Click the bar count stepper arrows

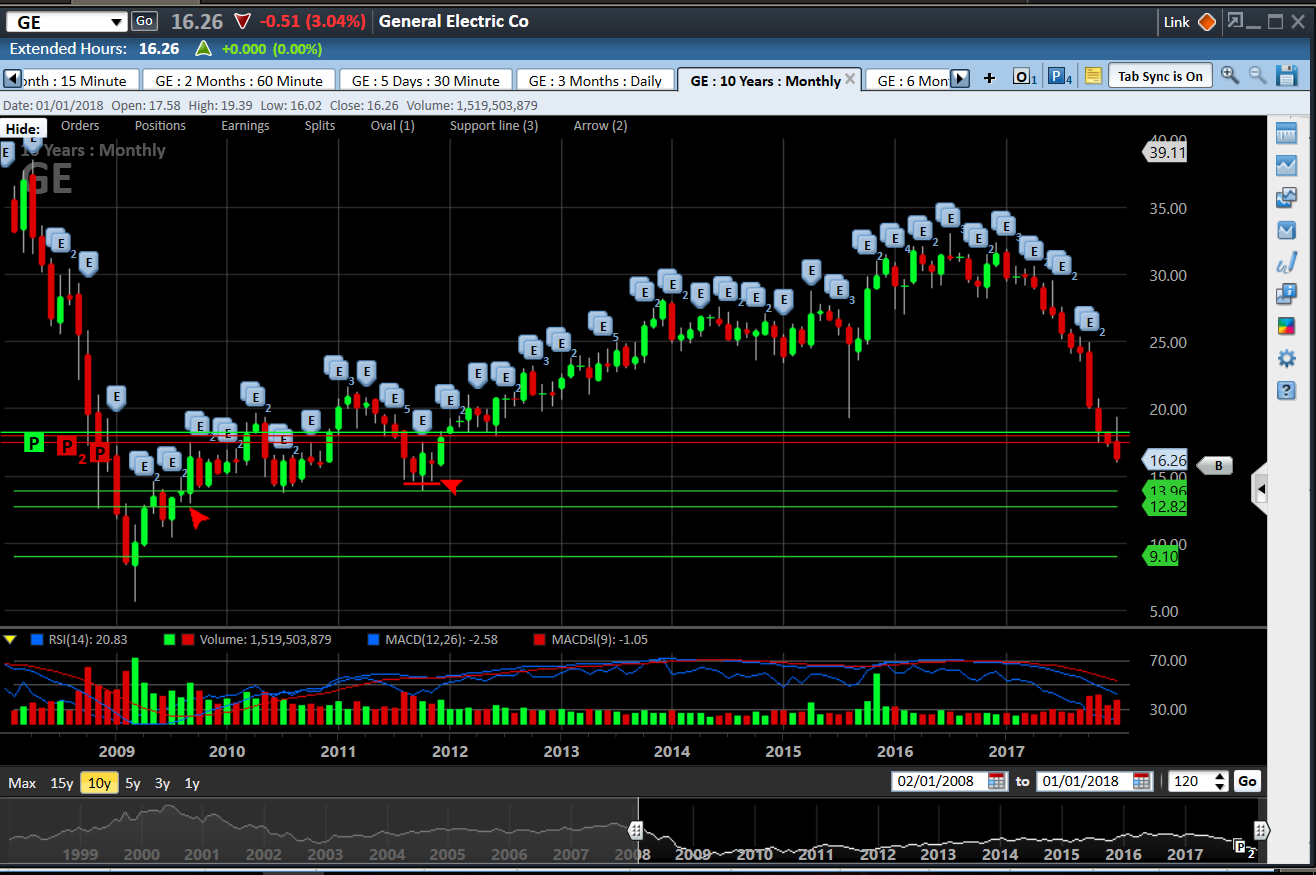tap(1220, 781)
